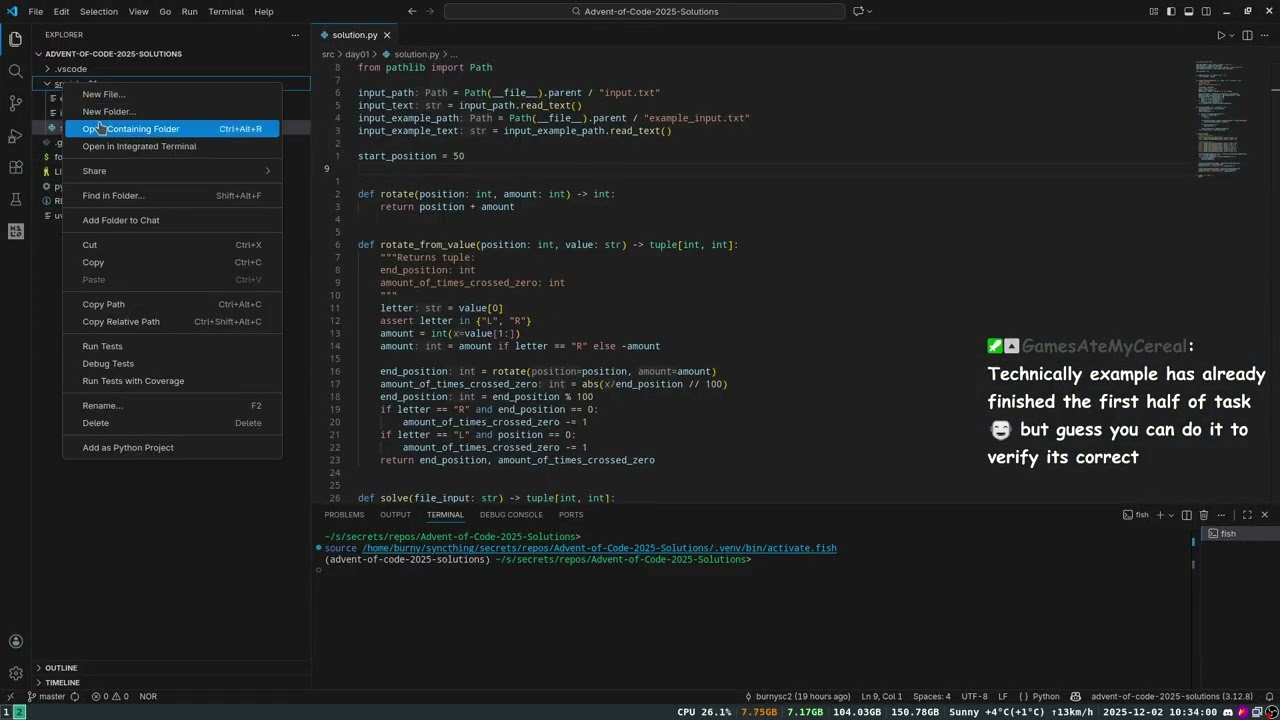This screenshot has width=1280, height=720.
Task: Click the sync changes icon beside master
Action: tap(75, 696)
